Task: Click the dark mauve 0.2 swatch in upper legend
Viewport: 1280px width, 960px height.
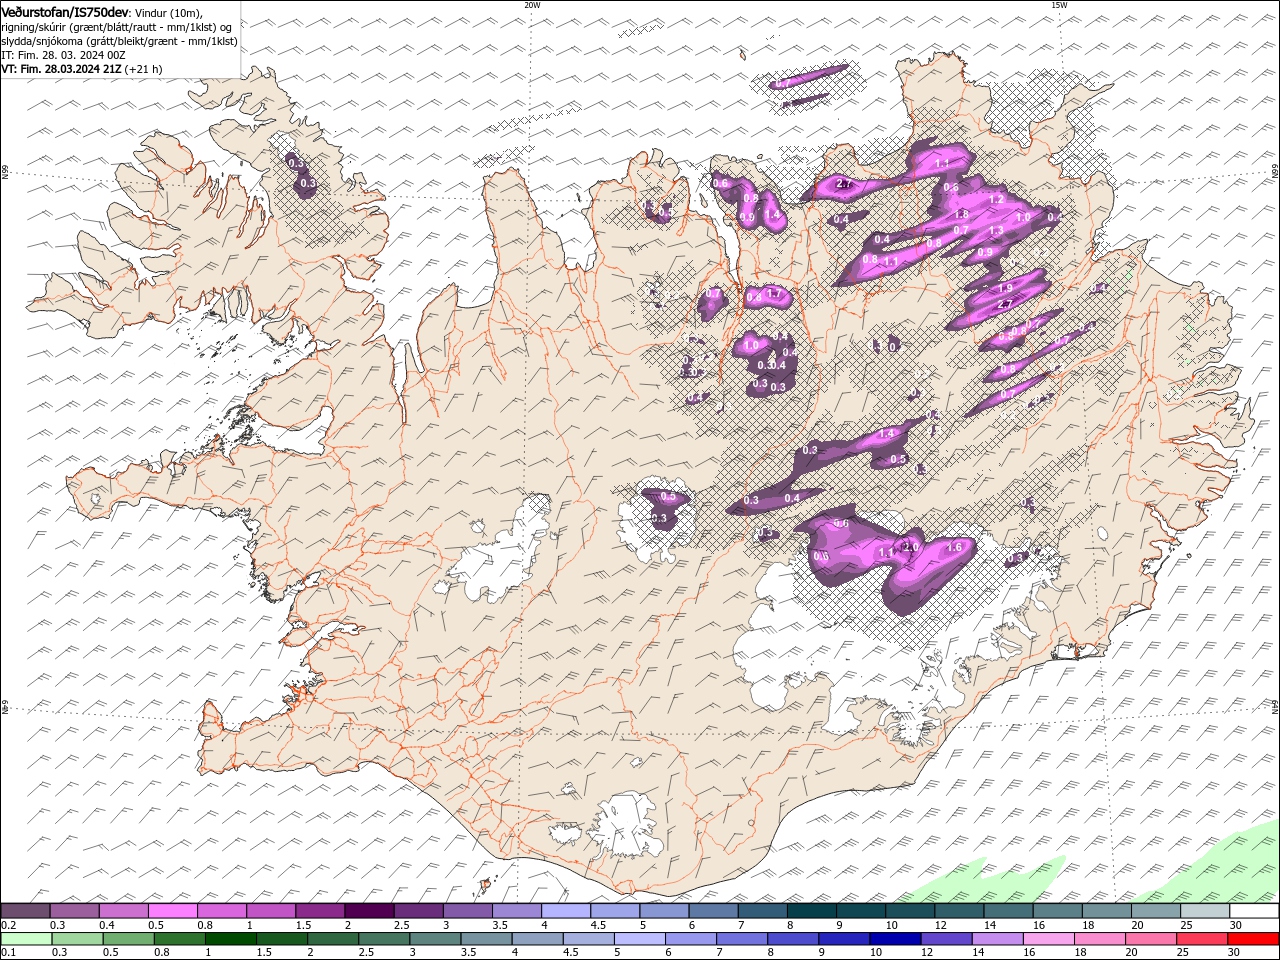Action: (25, 911)
